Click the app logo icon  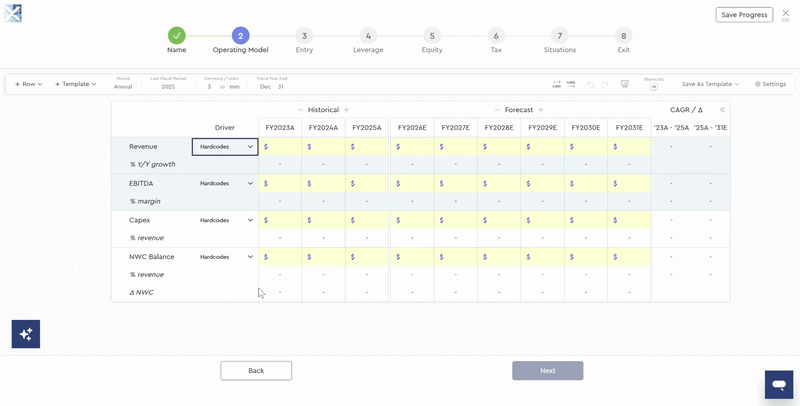12,13
